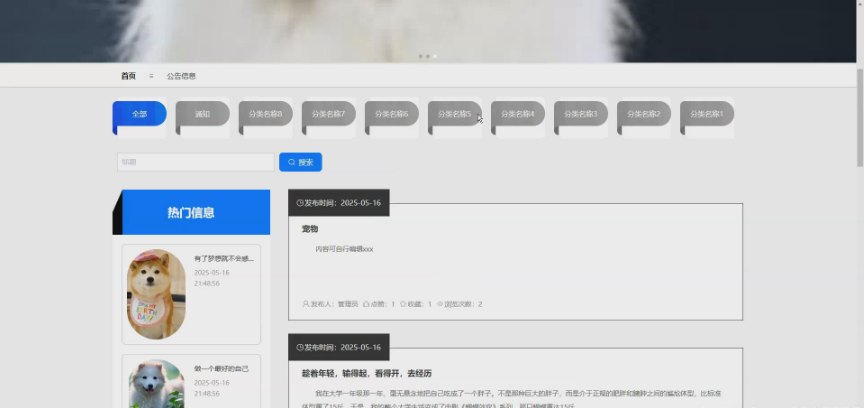The image size is (867, 408).
Task: Open the 分类名称4 category tab
Action: (x=518, y=114)
